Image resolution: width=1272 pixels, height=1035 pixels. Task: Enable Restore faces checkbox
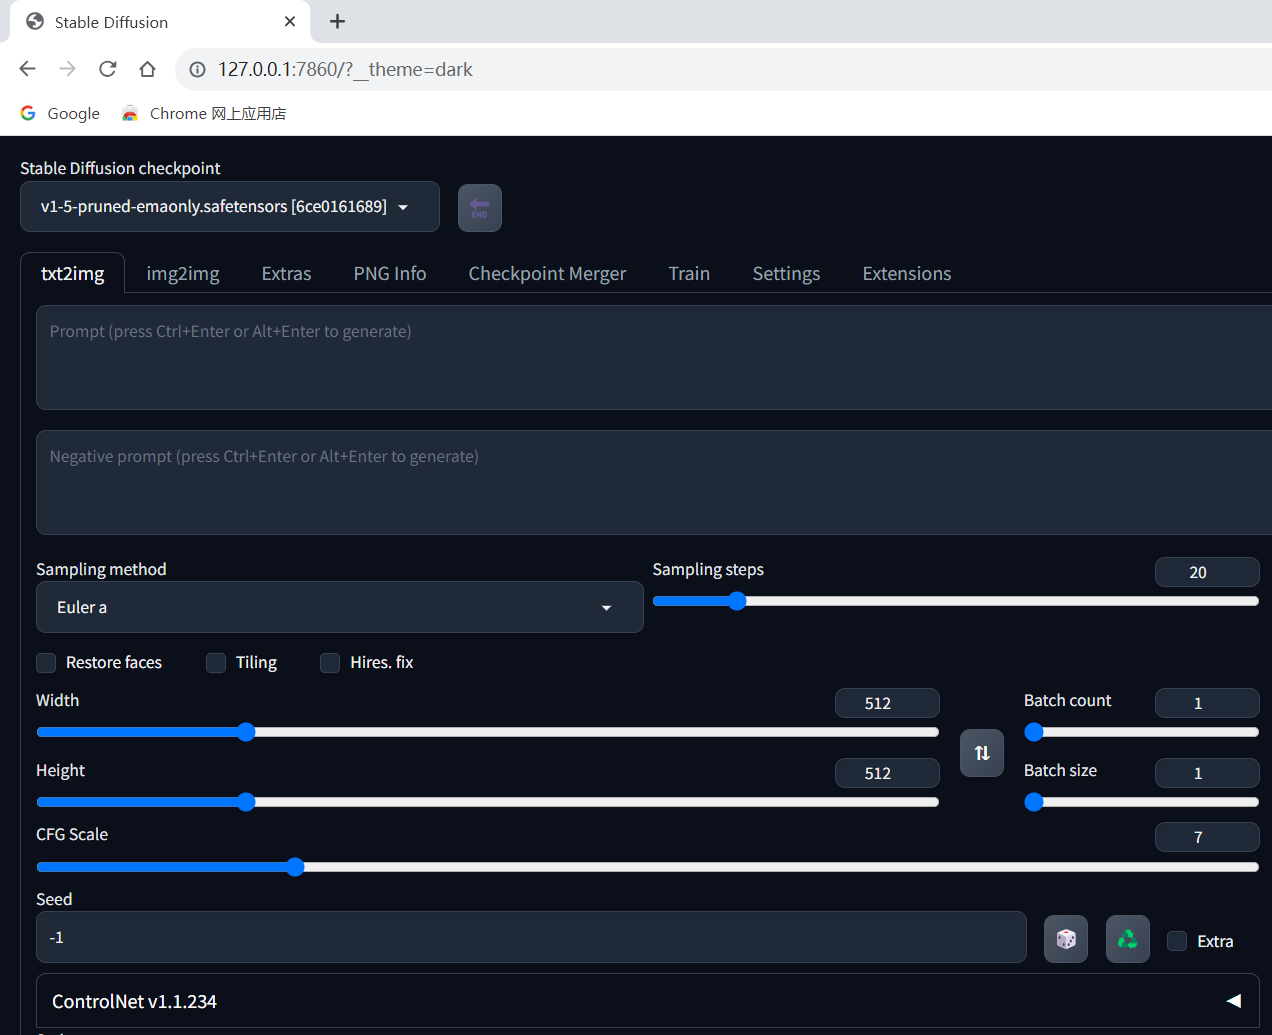coord(46,663)
